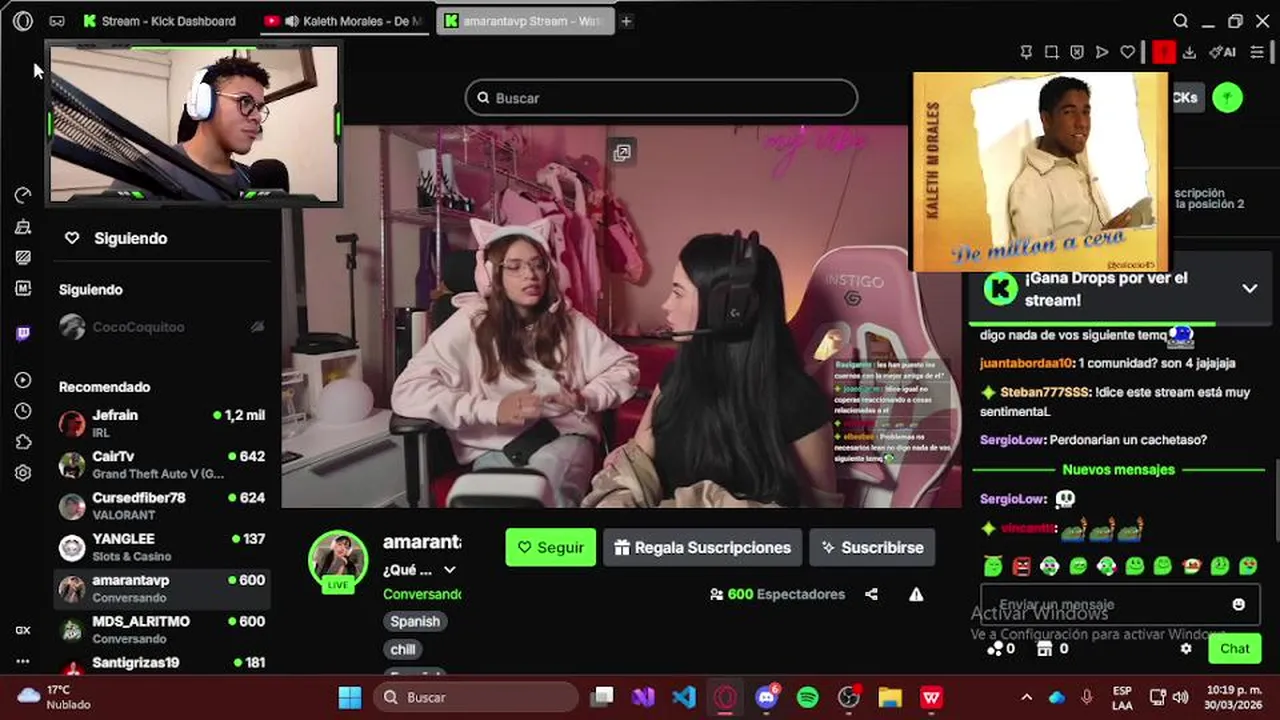Image resolution: width=1280 pixels, height=720 pixels.
Task: Open Jefrain's recommended channel
Action: (x=162, y=423)
